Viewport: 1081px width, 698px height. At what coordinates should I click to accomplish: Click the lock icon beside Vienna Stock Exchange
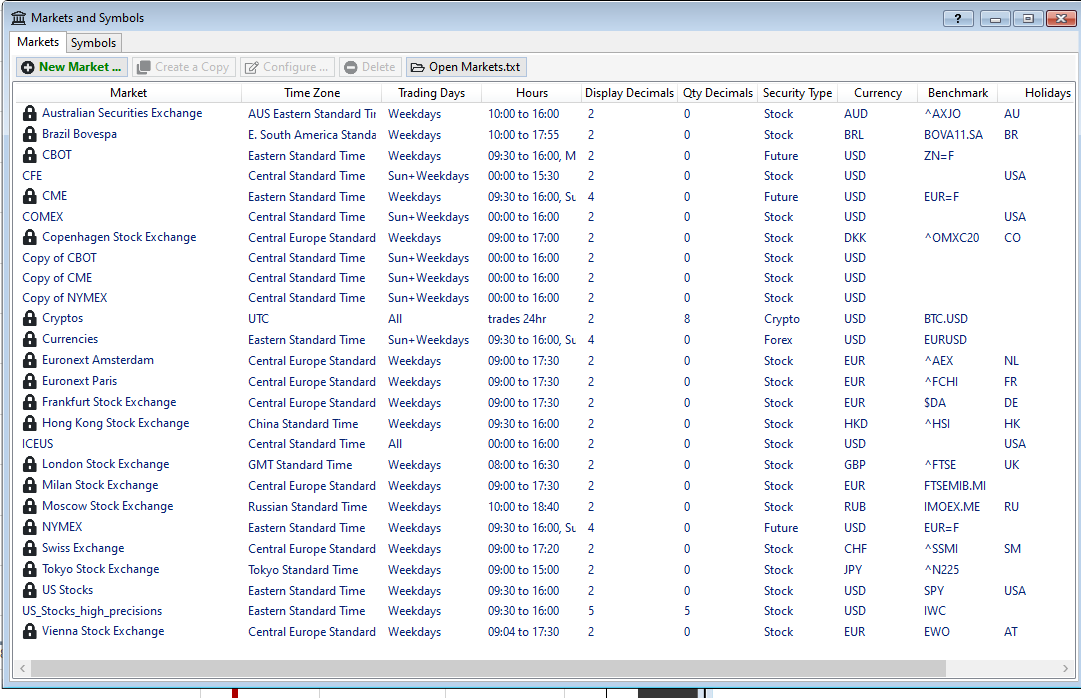tap(30, 631)
